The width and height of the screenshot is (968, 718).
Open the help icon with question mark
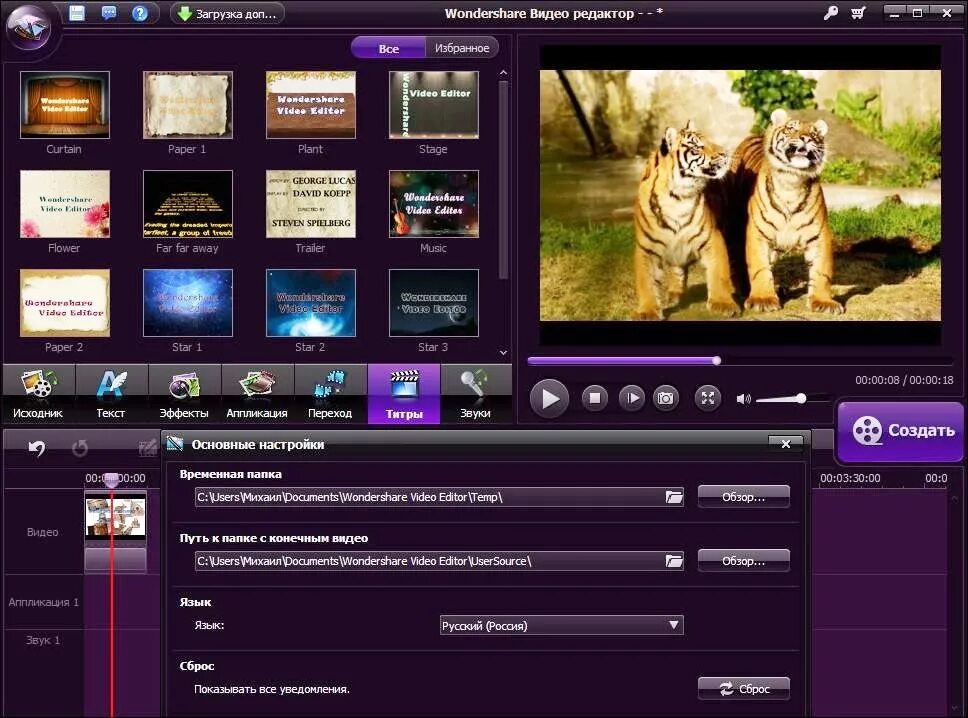point(140,12)
